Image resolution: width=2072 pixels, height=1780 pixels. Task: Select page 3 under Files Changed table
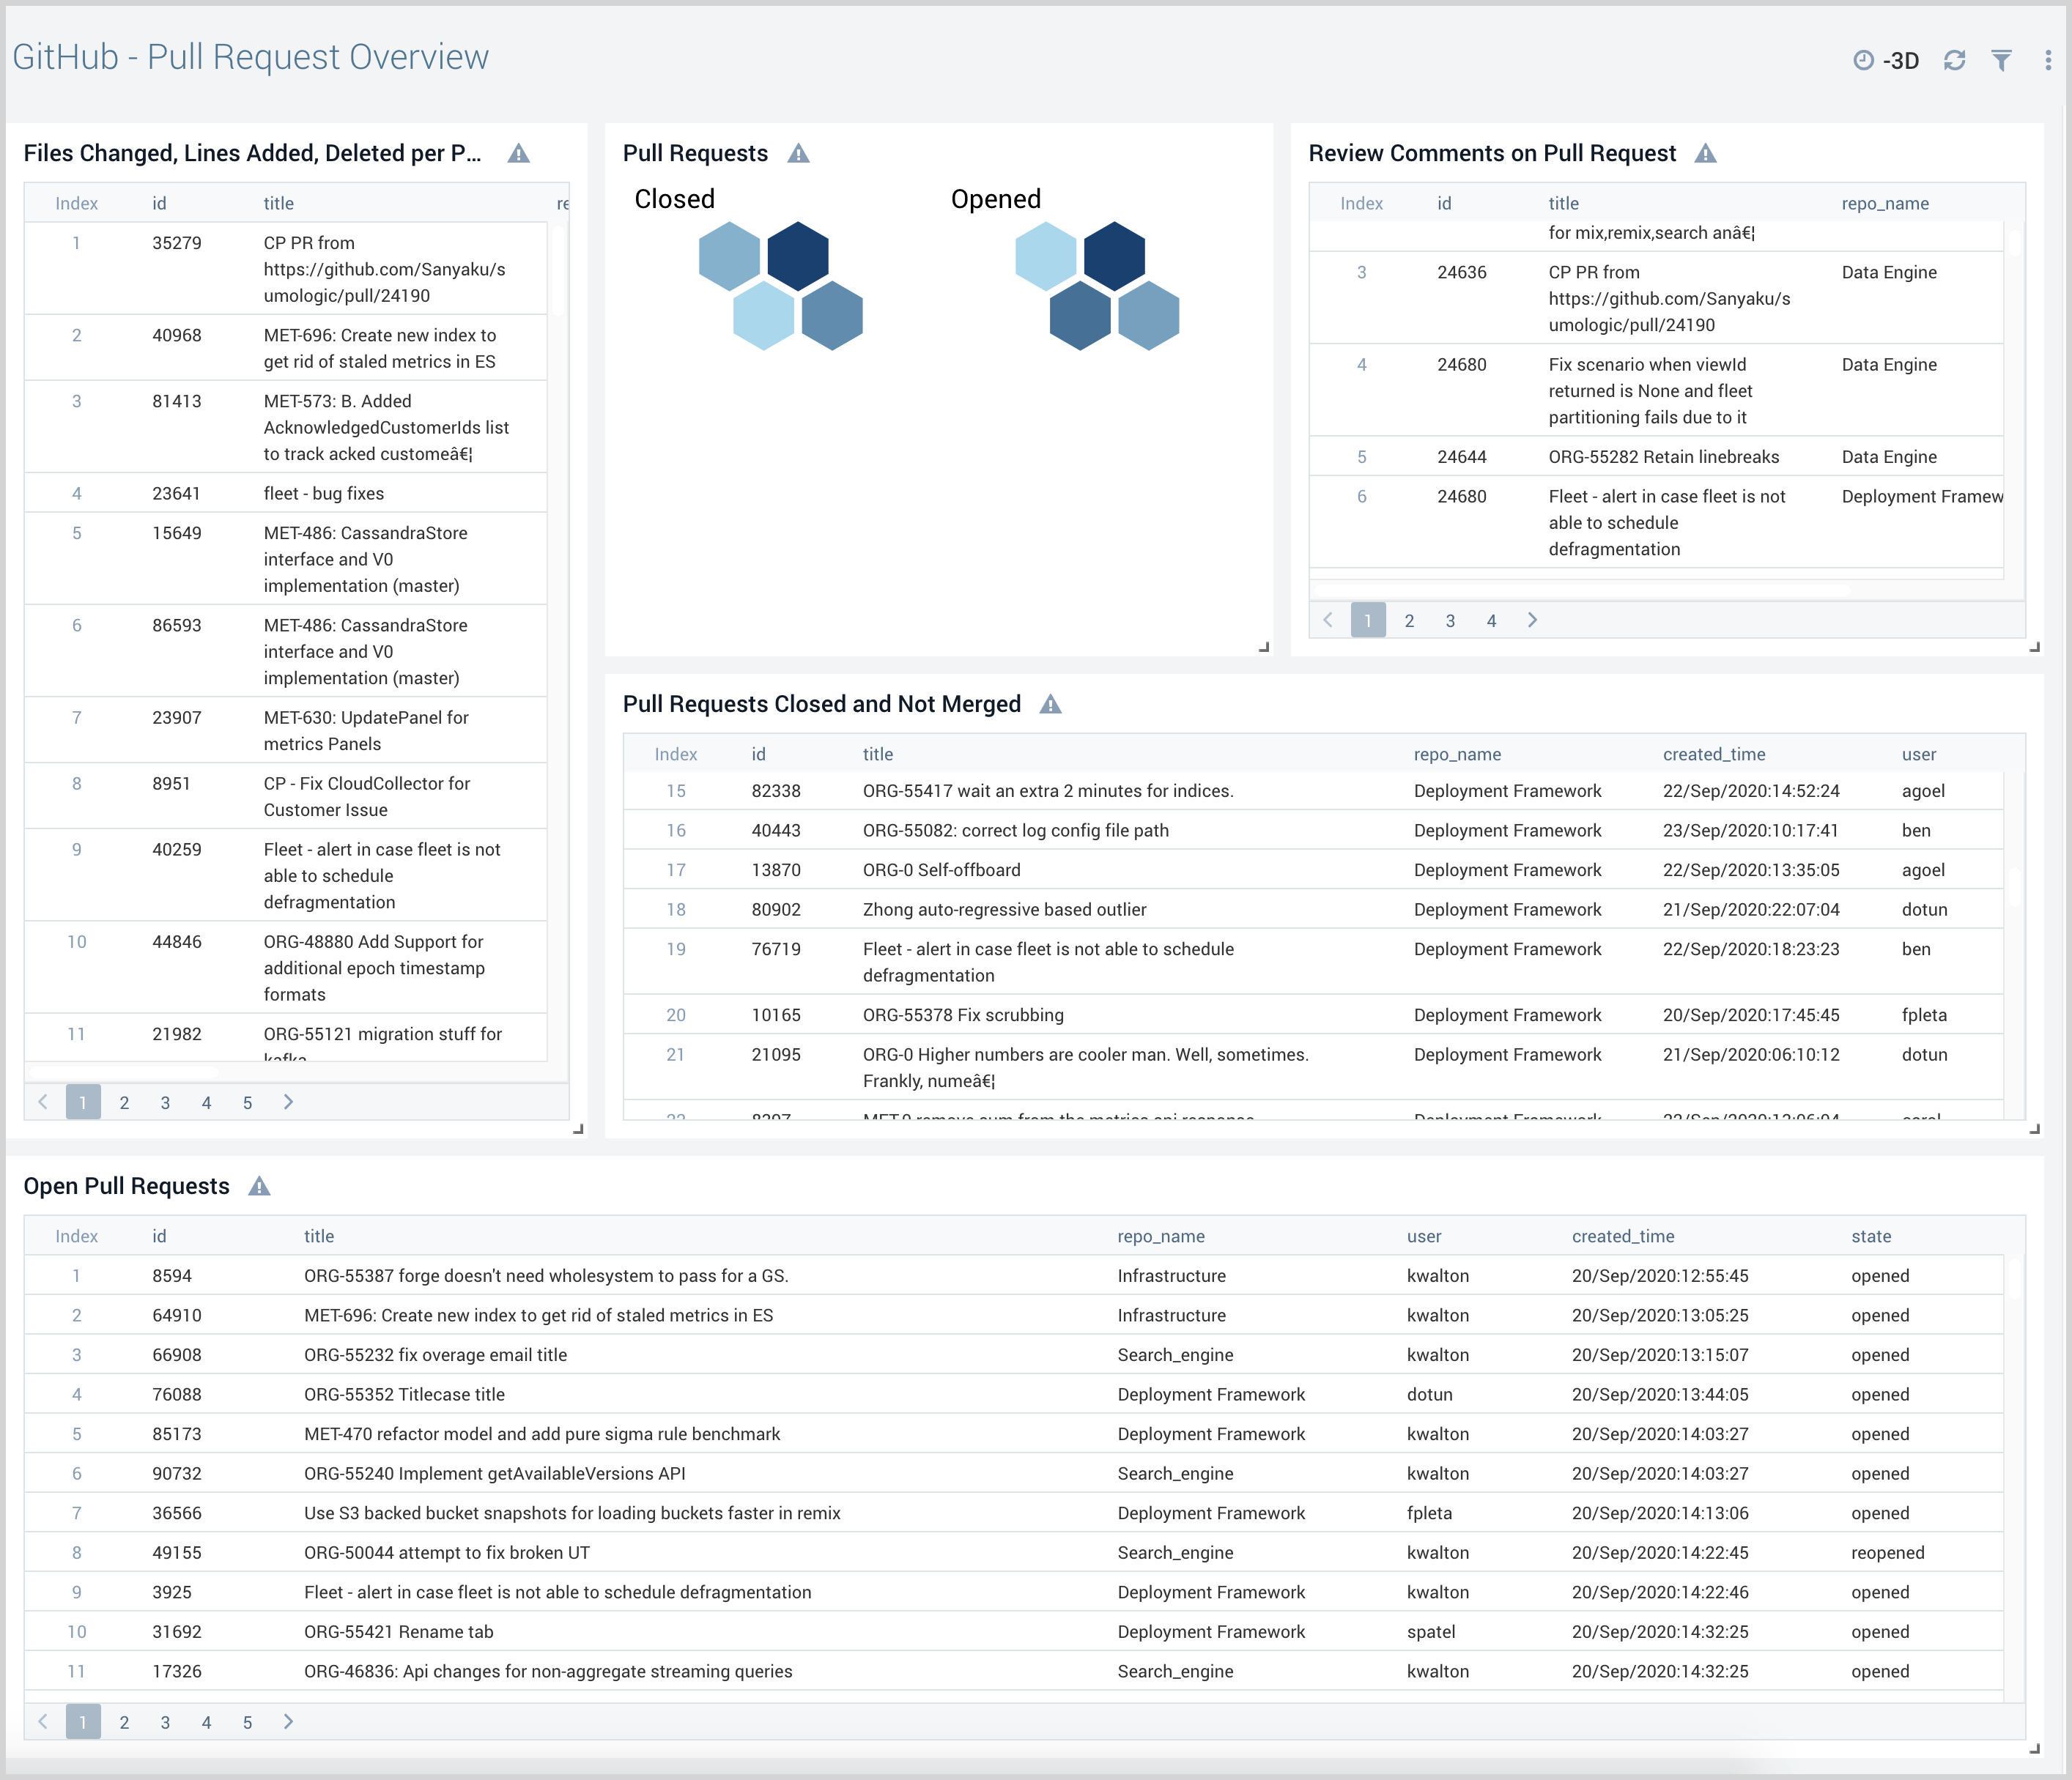tap(165, 1101)
